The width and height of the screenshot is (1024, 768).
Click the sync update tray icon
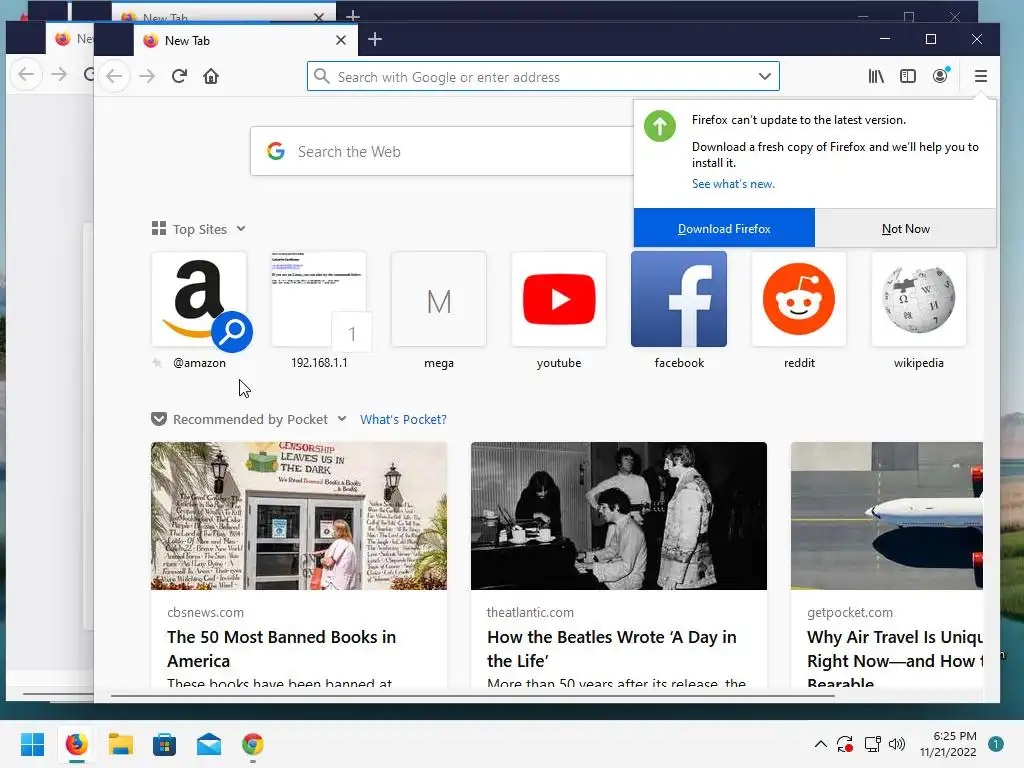tap(845, 744)
